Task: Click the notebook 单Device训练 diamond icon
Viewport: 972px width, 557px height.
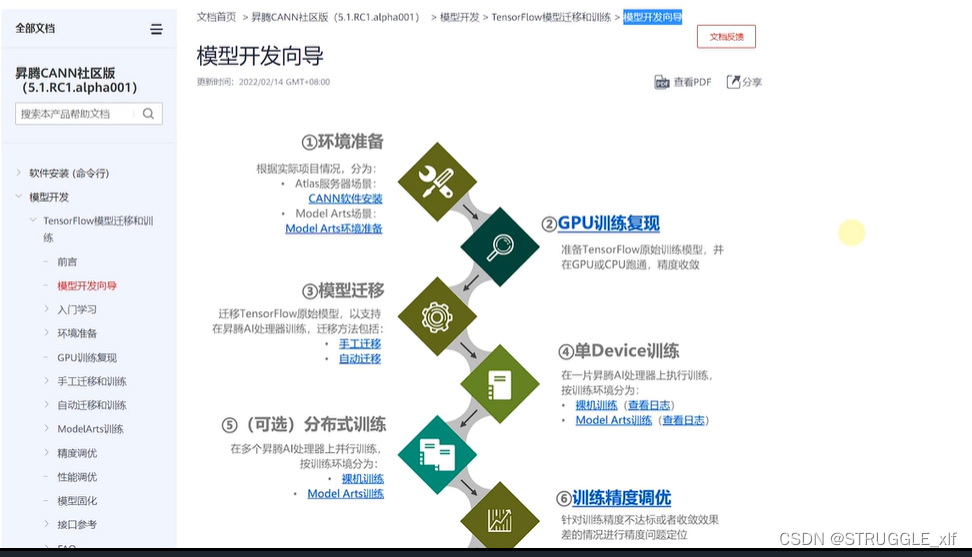Action: (500, 384)
